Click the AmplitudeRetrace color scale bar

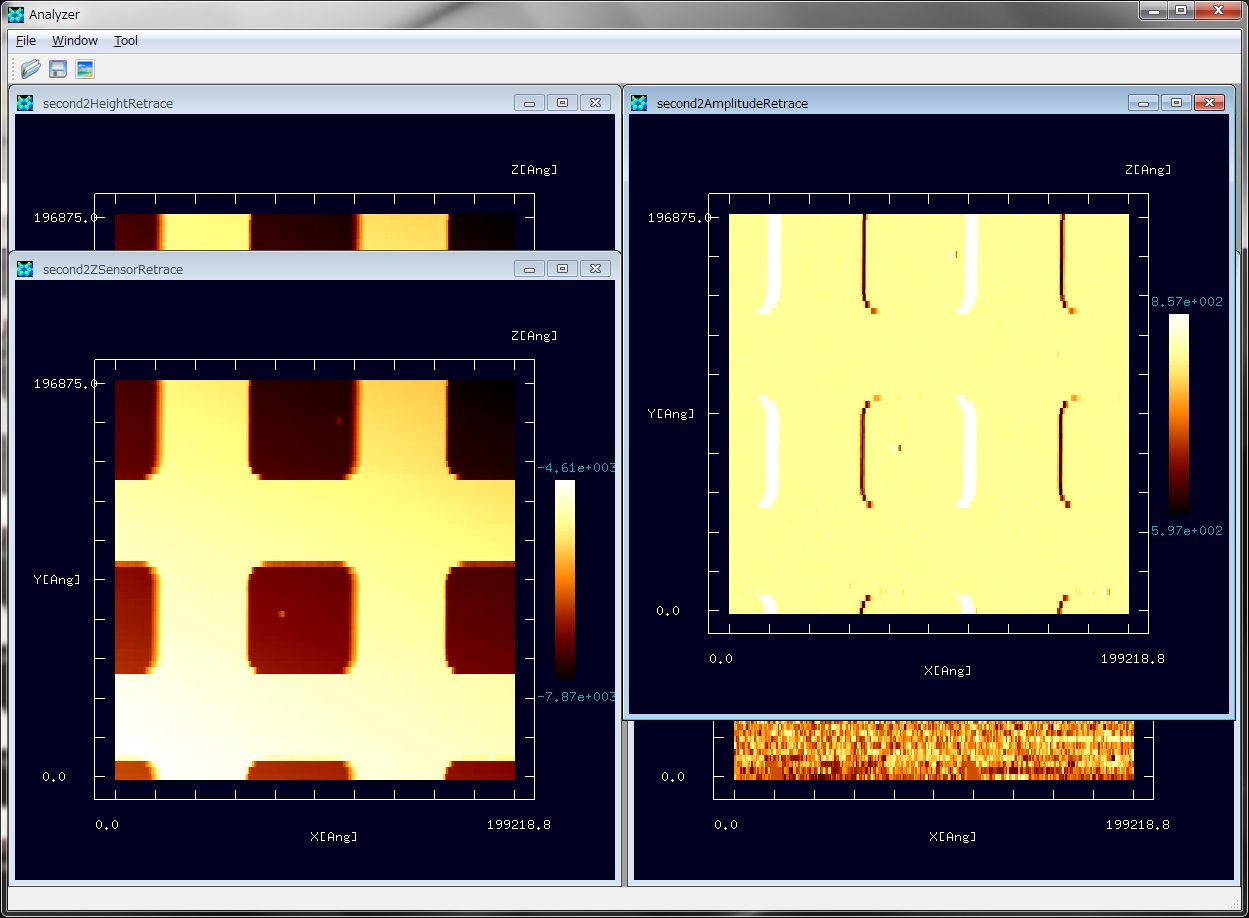(x=1179, y=413)
